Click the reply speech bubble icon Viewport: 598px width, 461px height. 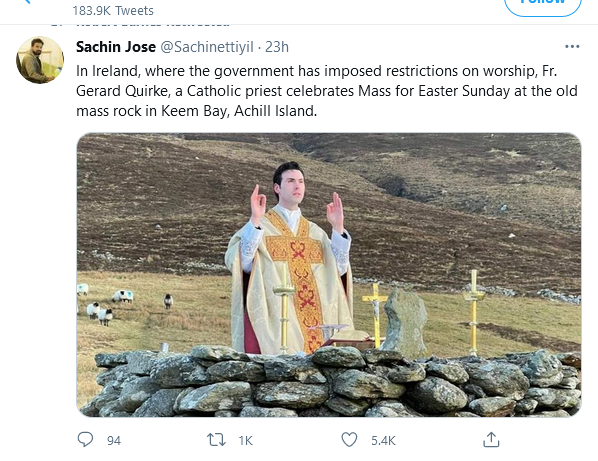pyautogui.click(x=85, y=439)
